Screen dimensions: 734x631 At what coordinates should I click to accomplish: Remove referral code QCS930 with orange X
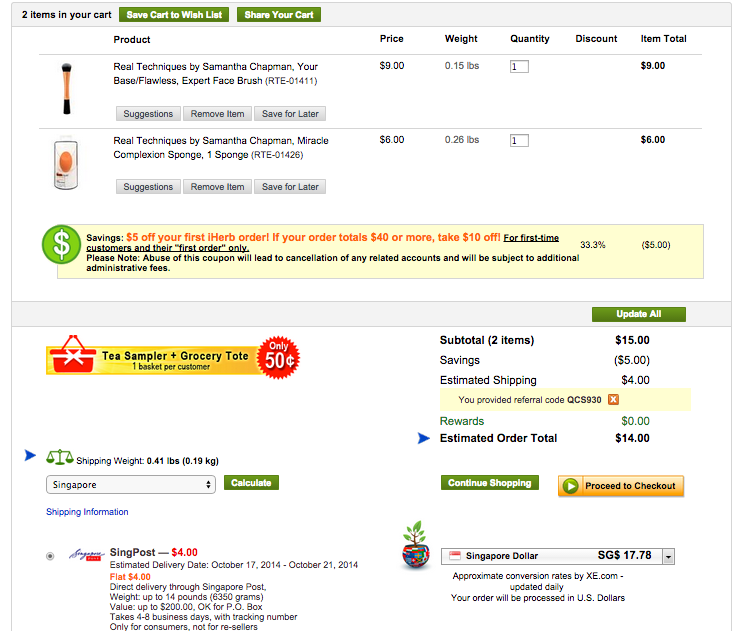pyautogui.click(x=613, y=399)
